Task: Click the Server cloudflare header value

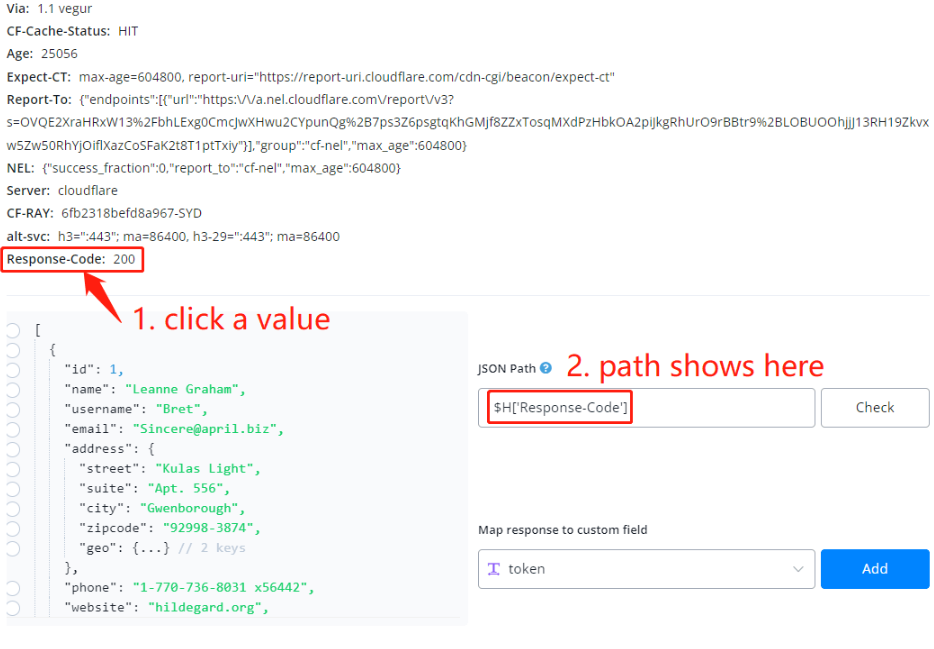Action: click(x=88, y=190)
